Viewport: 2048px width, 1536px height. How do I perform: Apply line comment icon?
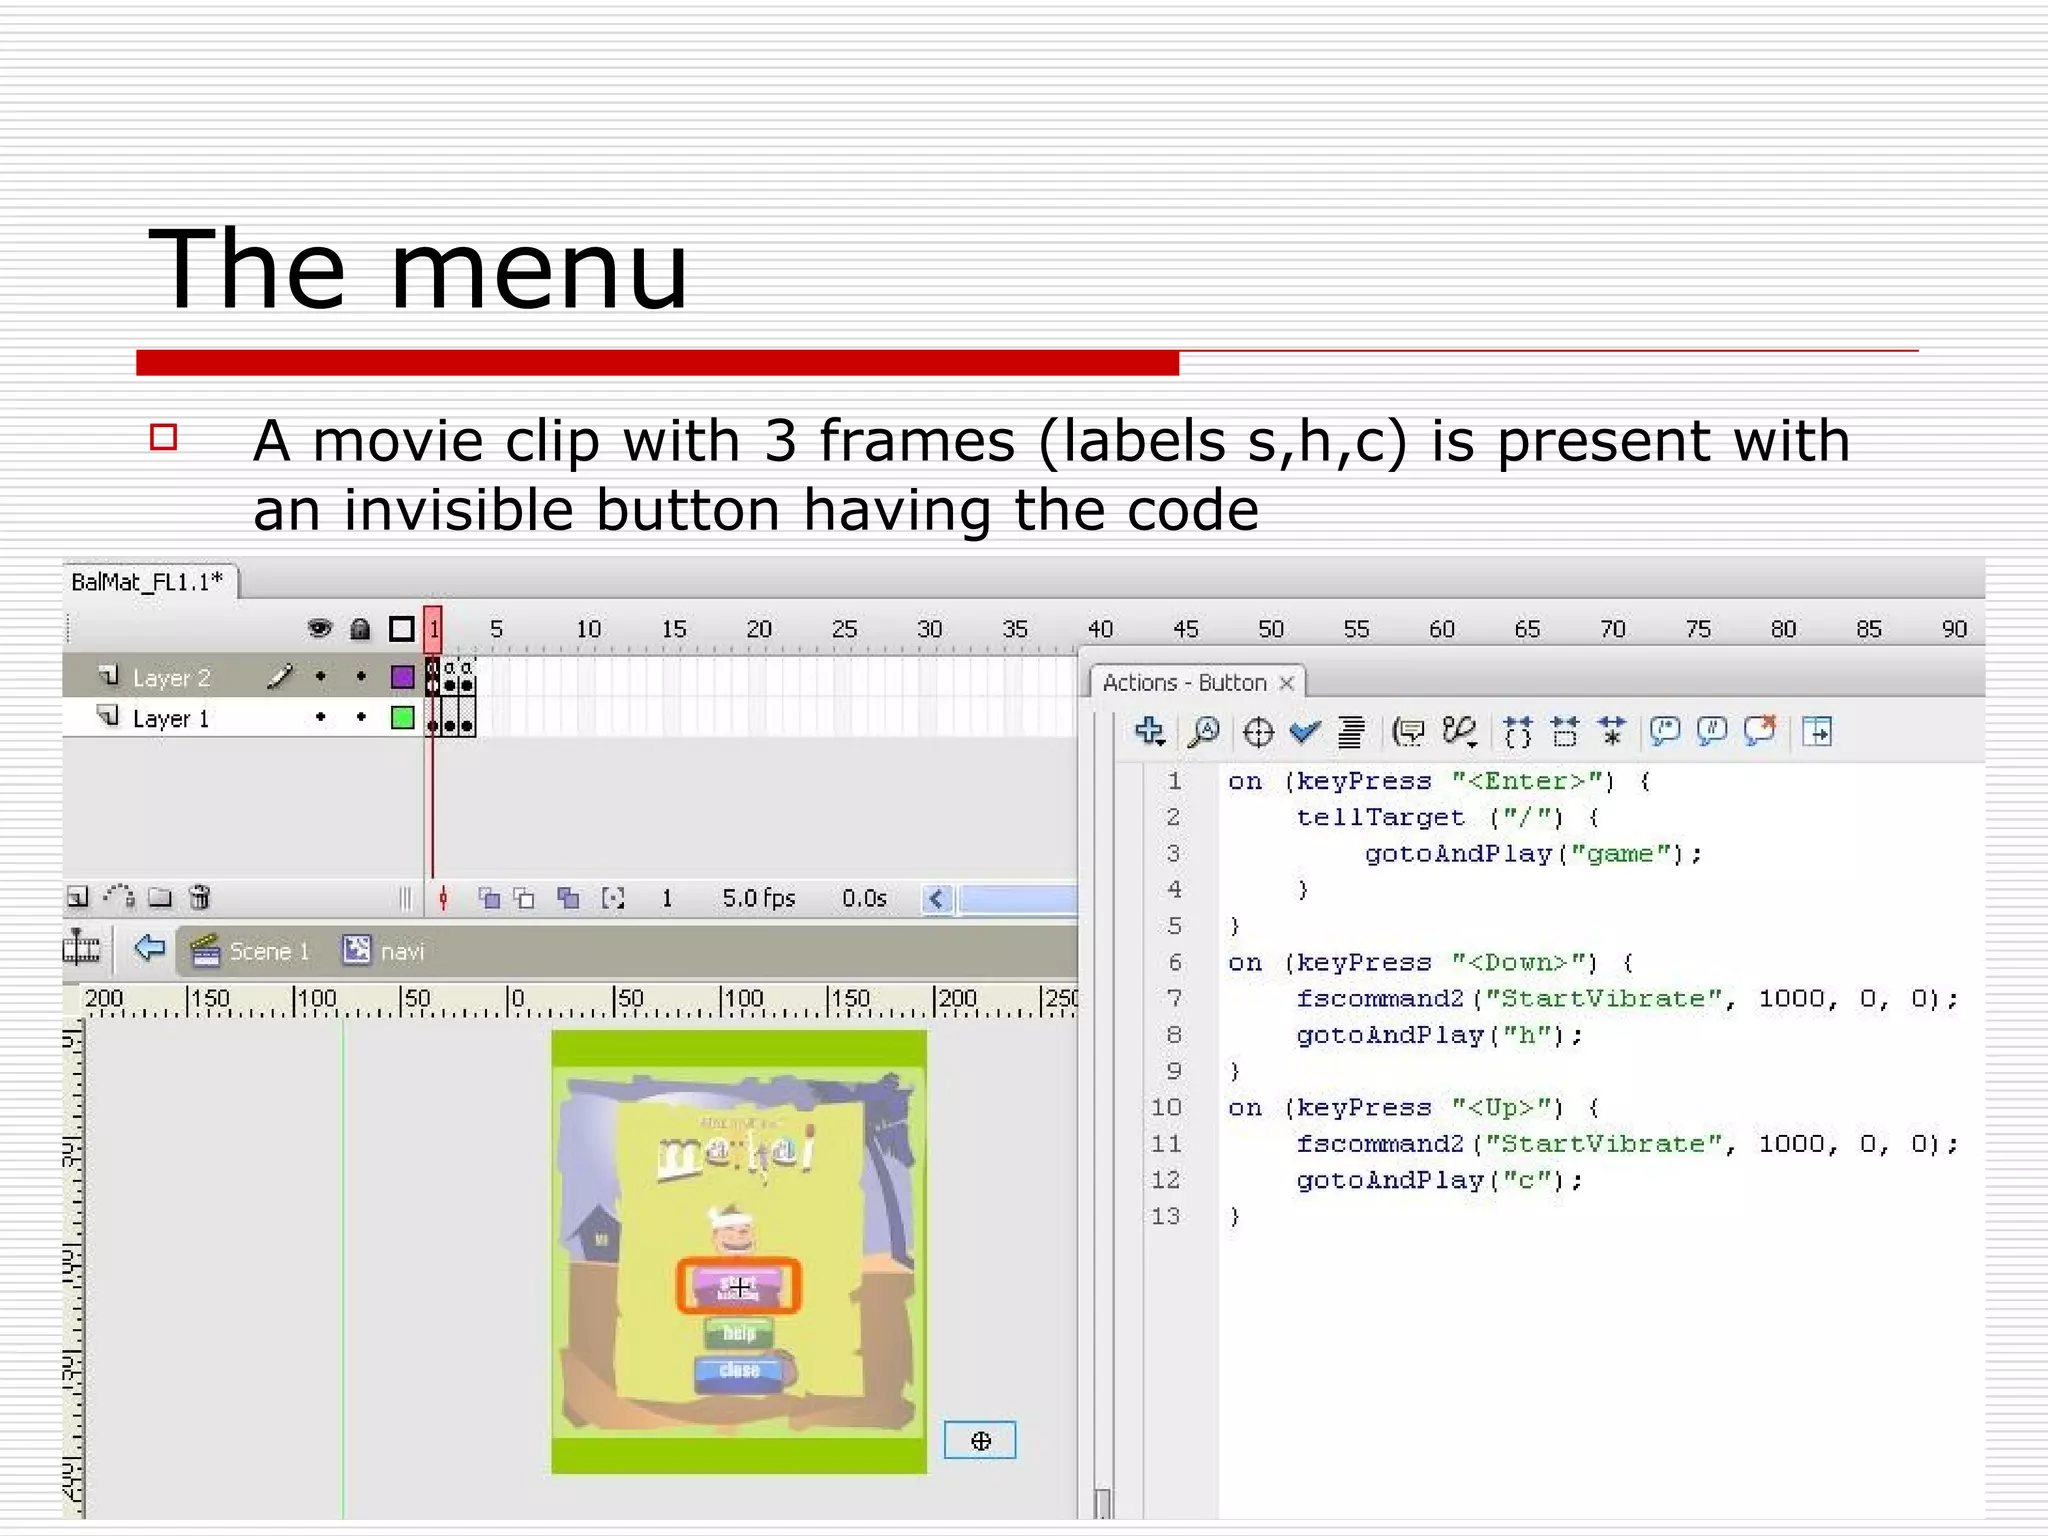1712,732
